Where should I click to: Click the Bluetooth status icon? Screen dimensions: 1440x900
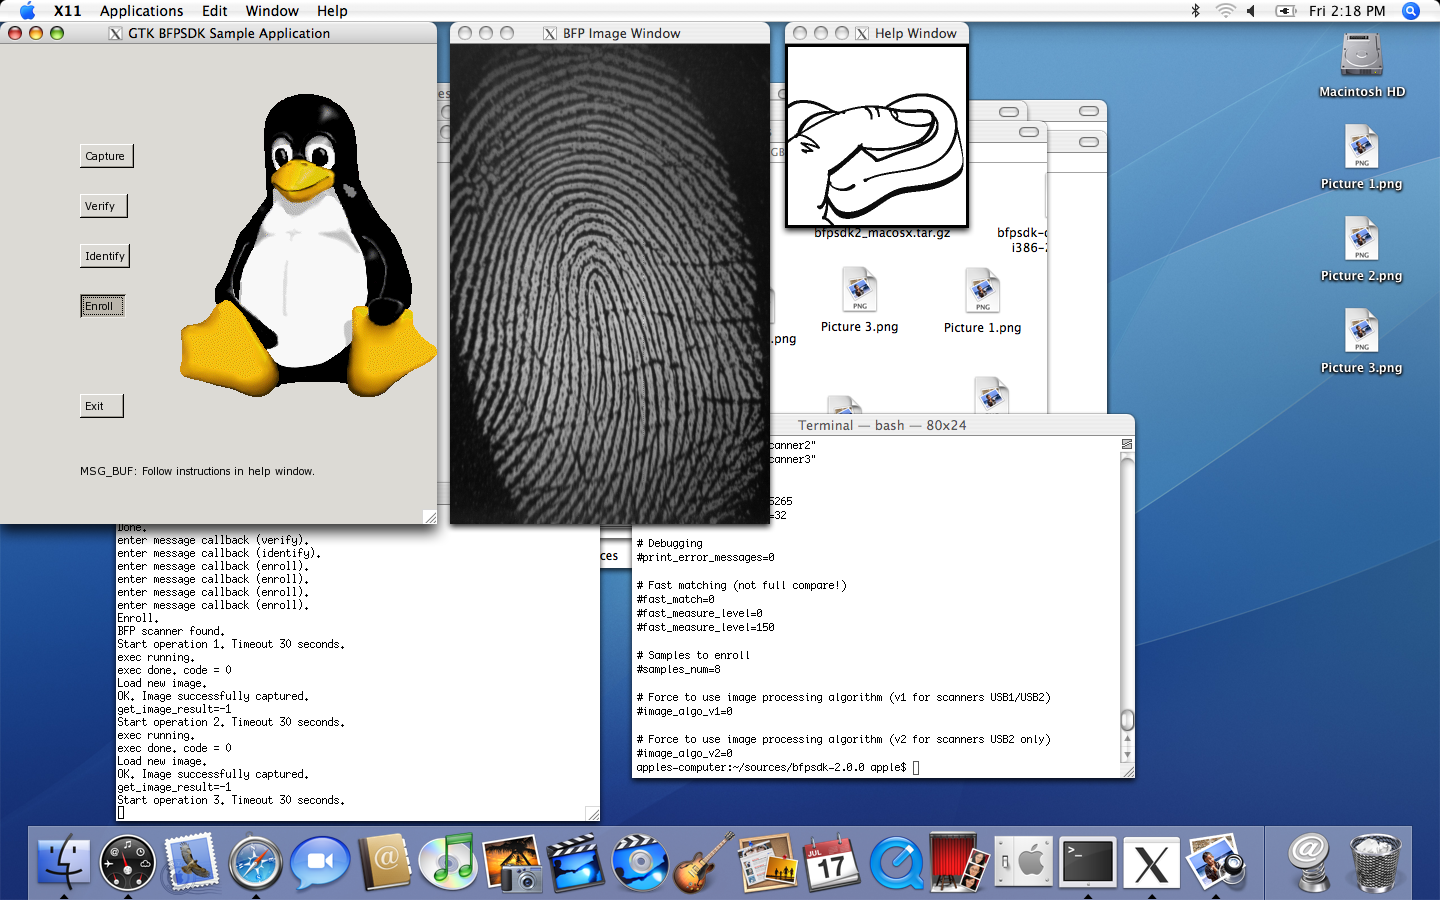[x=1195, y=11]
